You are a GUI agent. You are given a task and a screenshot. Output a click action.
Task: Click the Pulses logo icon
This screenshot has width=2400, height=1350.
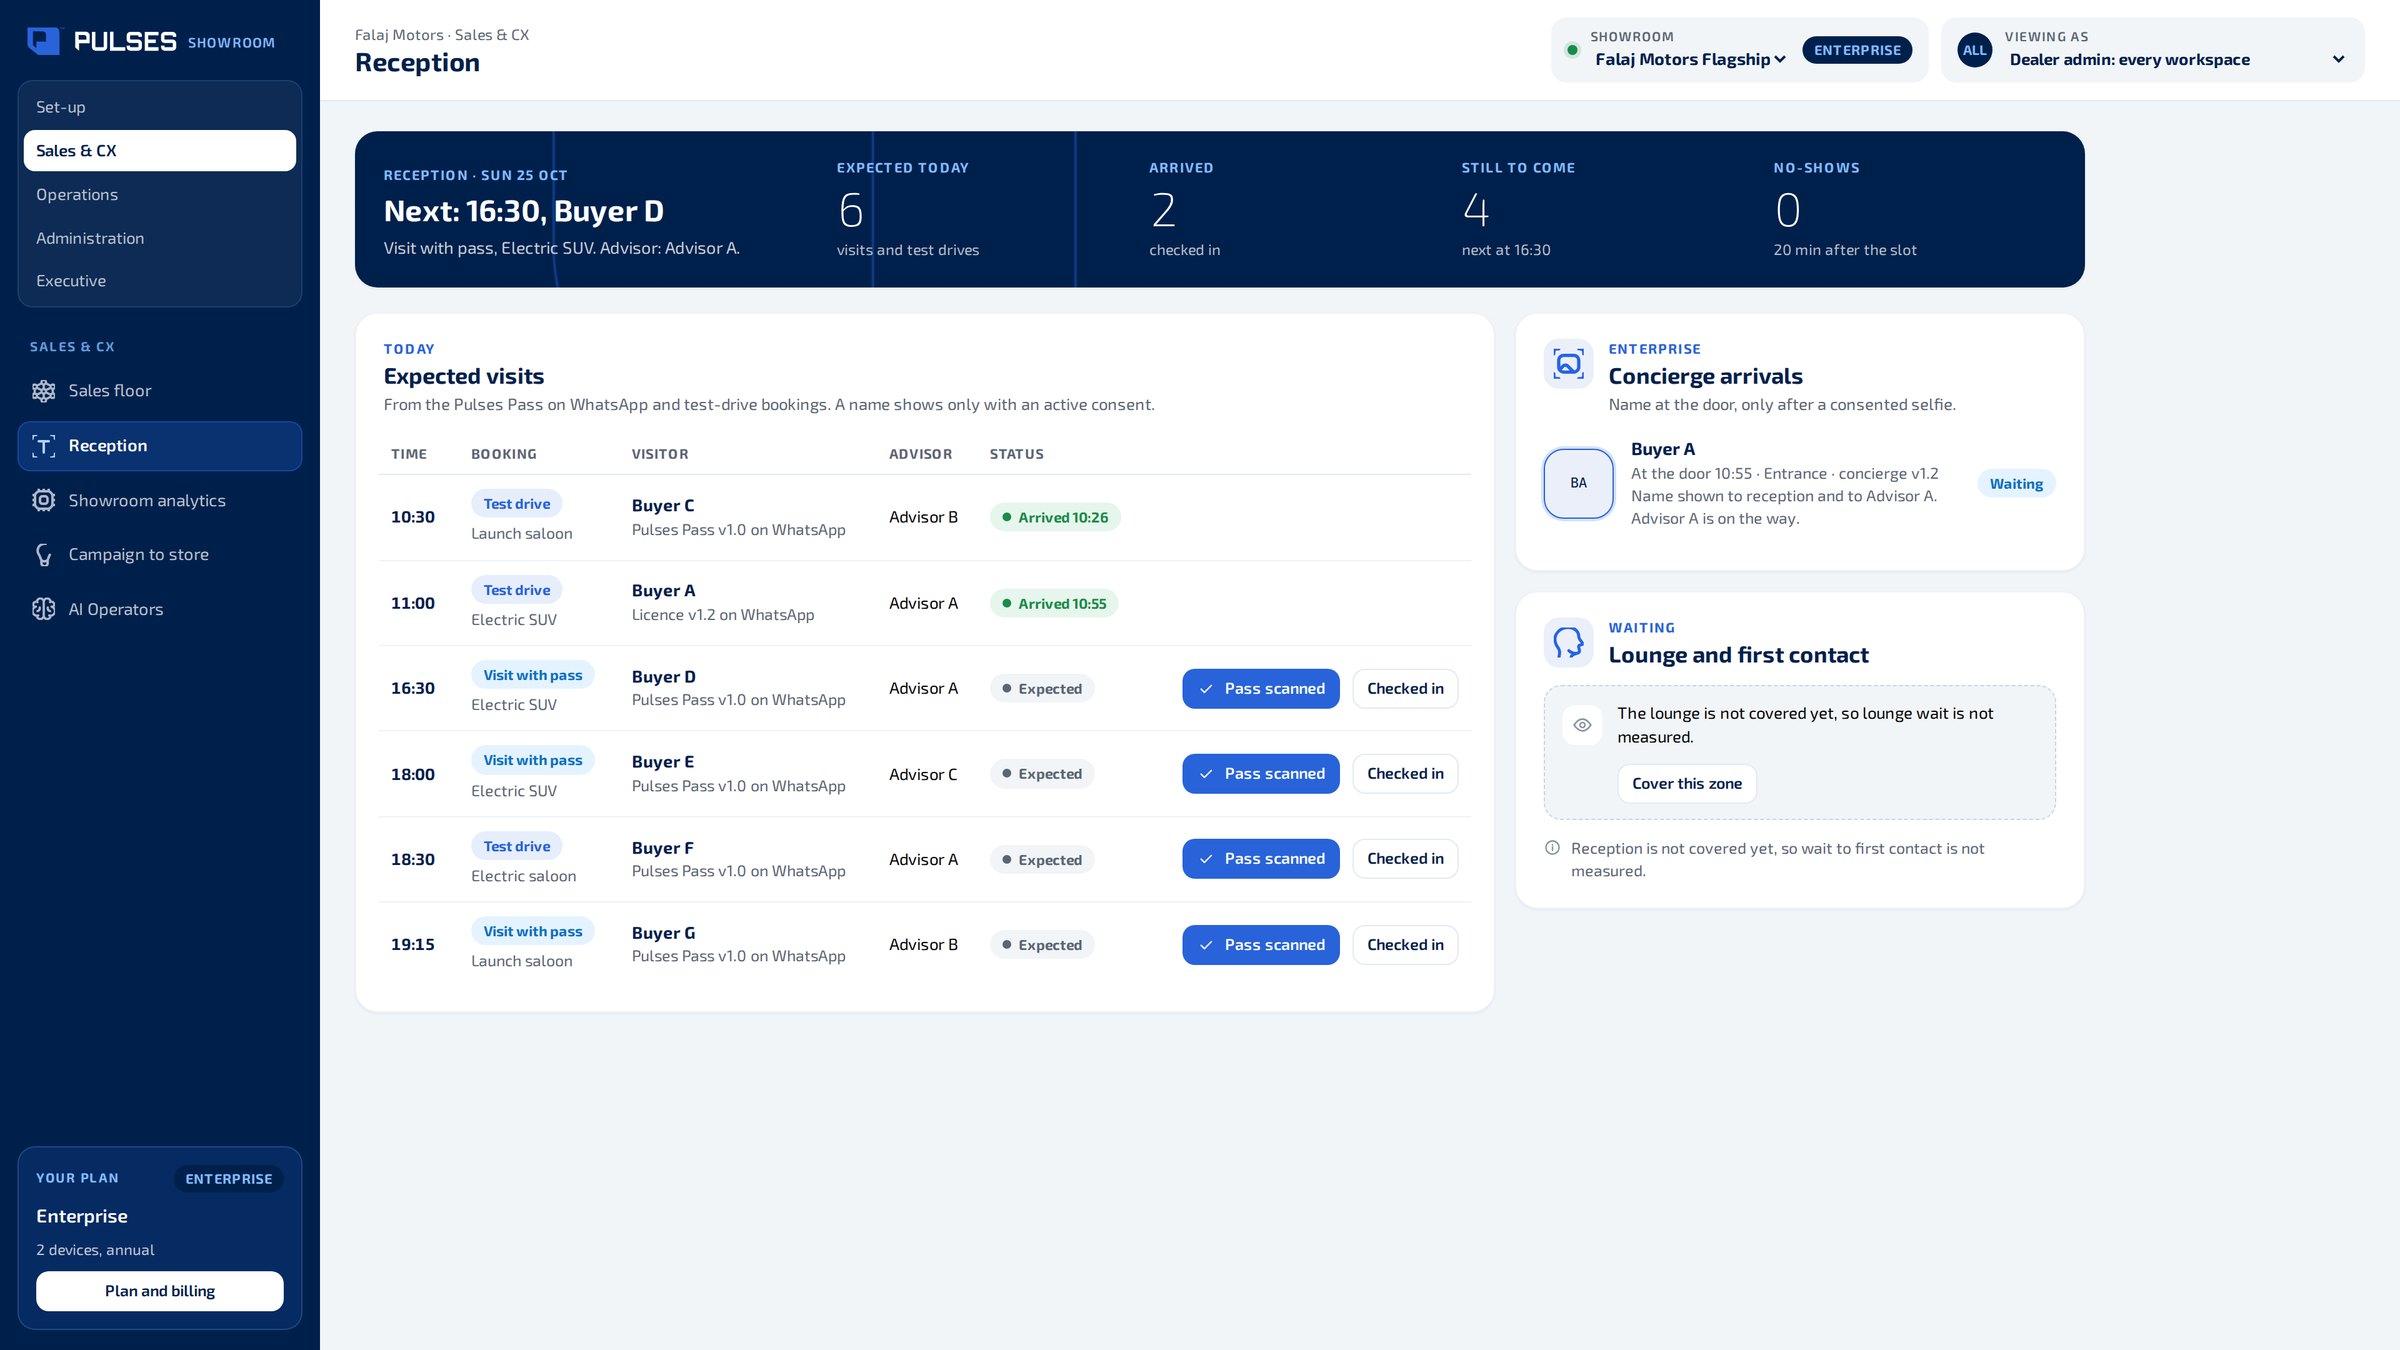43,41
